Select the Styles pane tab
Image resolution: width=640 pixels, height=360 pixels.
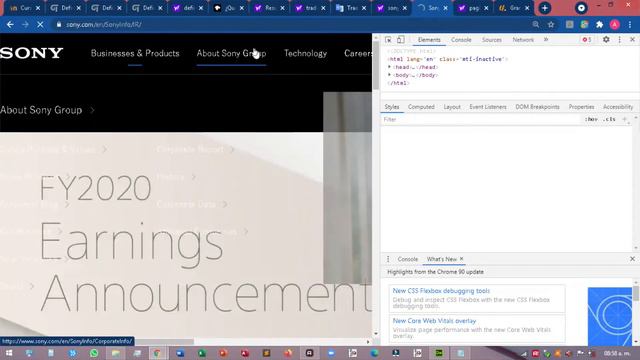[392, 107]
